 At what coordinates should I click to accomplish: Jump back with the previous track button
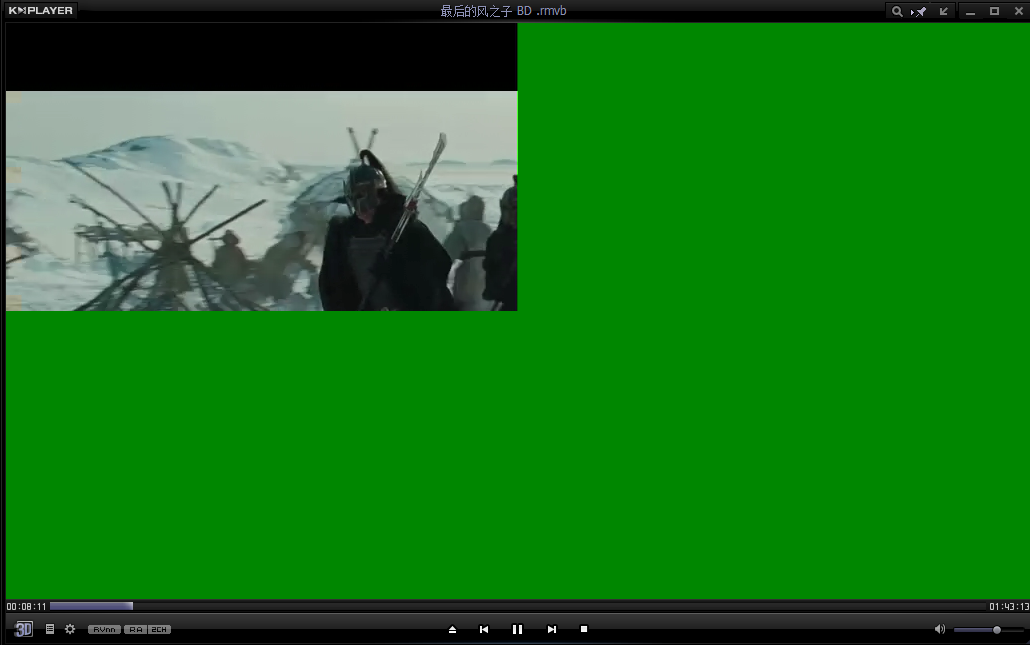point(484,629)
